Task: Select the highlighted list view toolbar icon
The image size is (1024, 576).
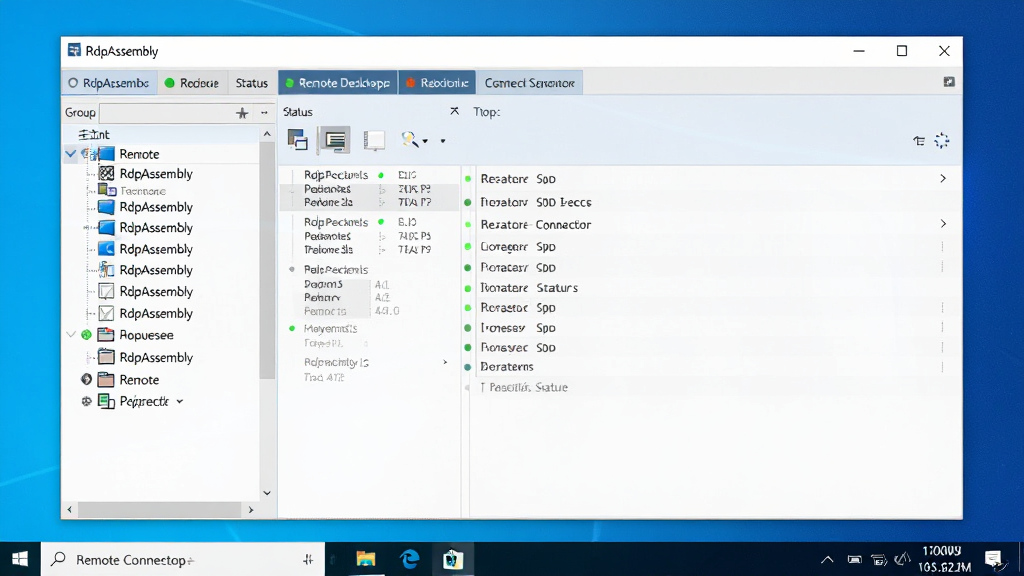Action: (334, 140)
